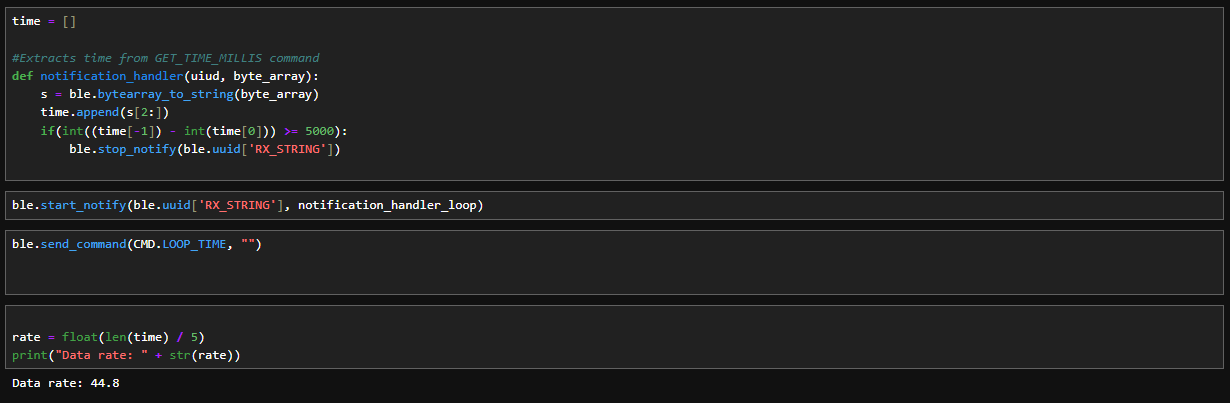Click the notification_handler_loop argument
Screen dimensions: 1230x403
(x=391, y=205)
